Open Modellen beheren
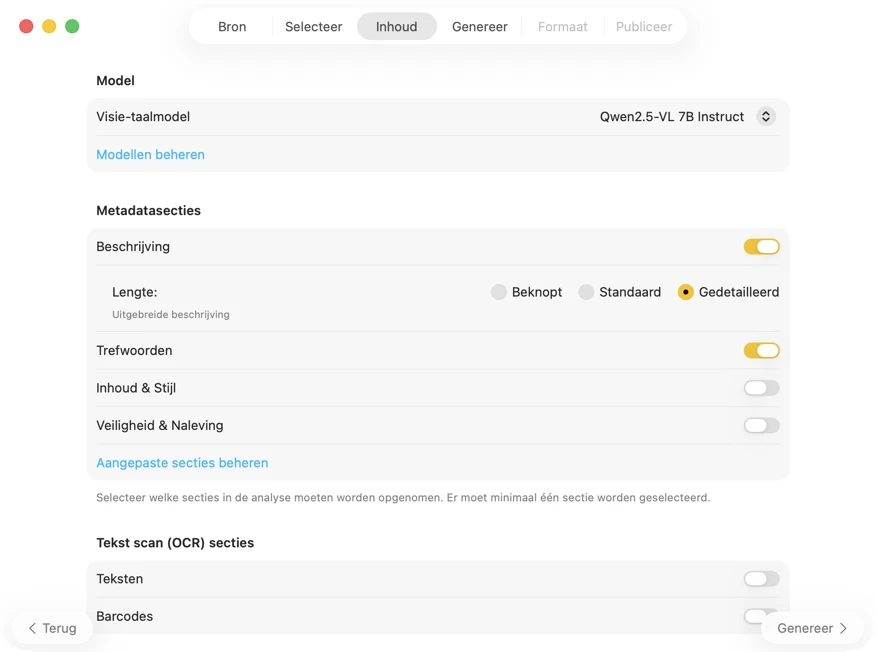 [150, 154]
